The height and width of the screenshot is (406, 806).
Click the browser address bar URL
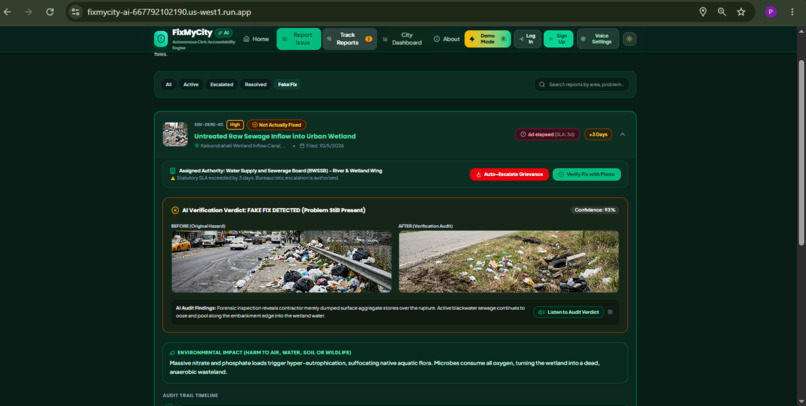169,12
